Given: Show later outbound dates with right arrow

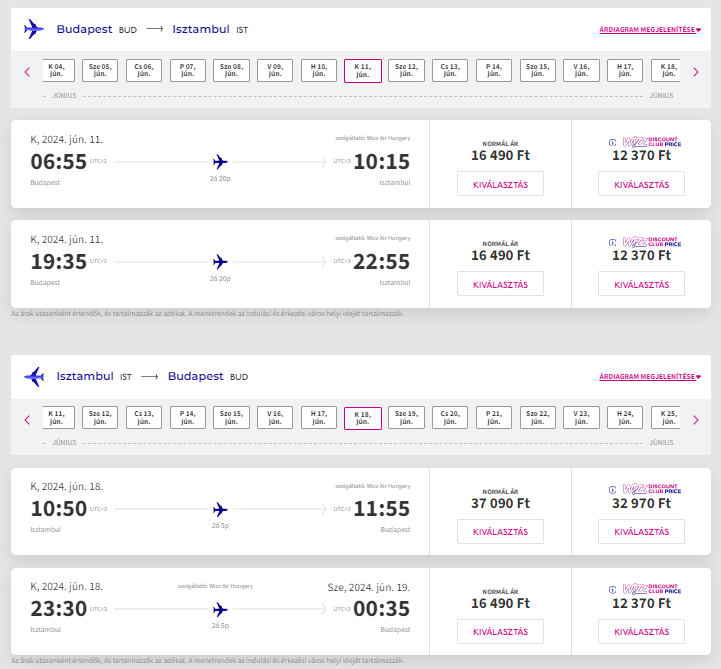Looking at the screenshot, I should (696, 72).
